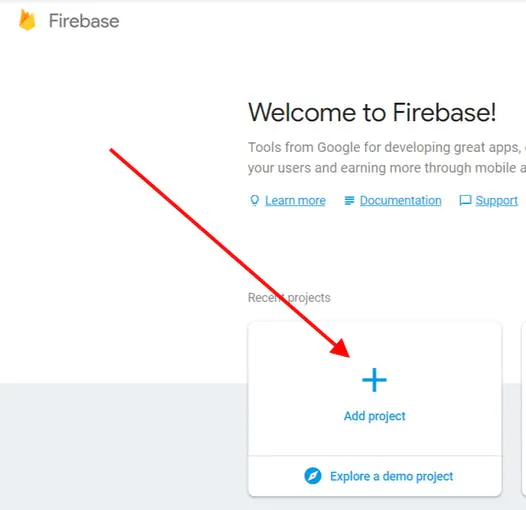Click the red arrow's head above the plus
The image size is (526, 510).
coord(341,348)
